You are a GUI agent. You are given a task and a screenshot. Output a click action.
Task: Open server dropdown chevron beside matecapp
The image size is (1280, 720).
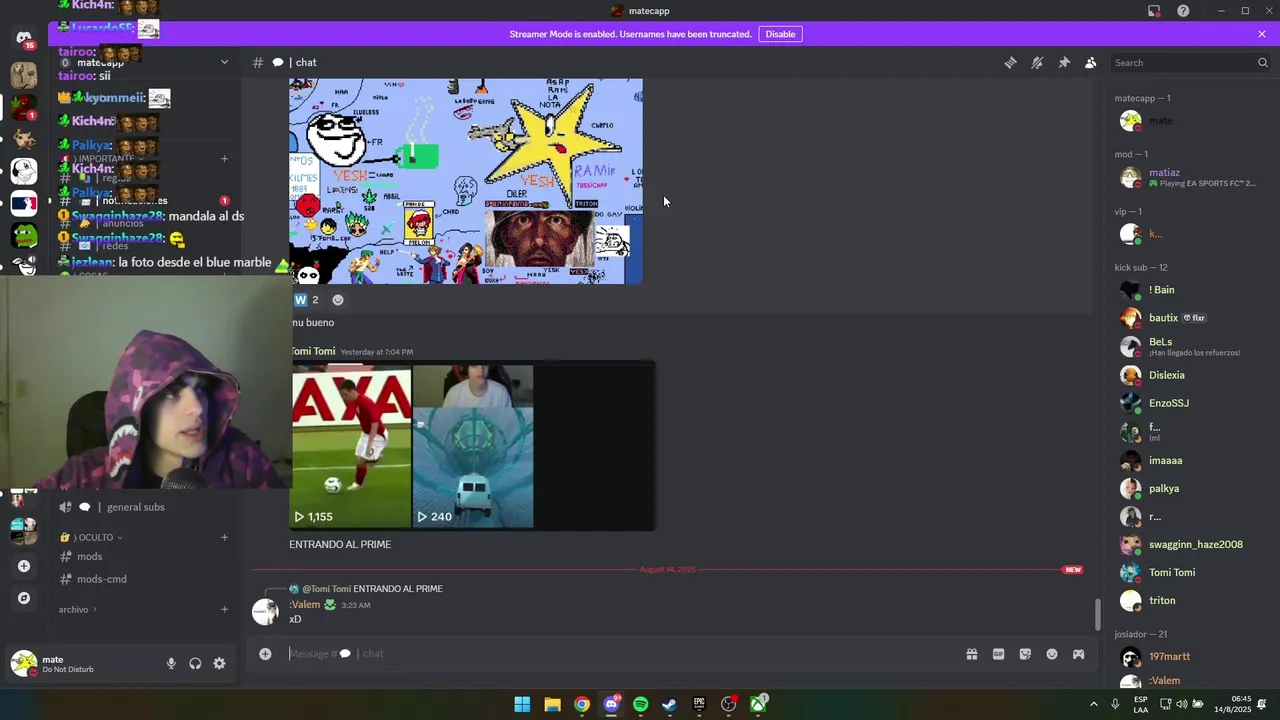224,62
